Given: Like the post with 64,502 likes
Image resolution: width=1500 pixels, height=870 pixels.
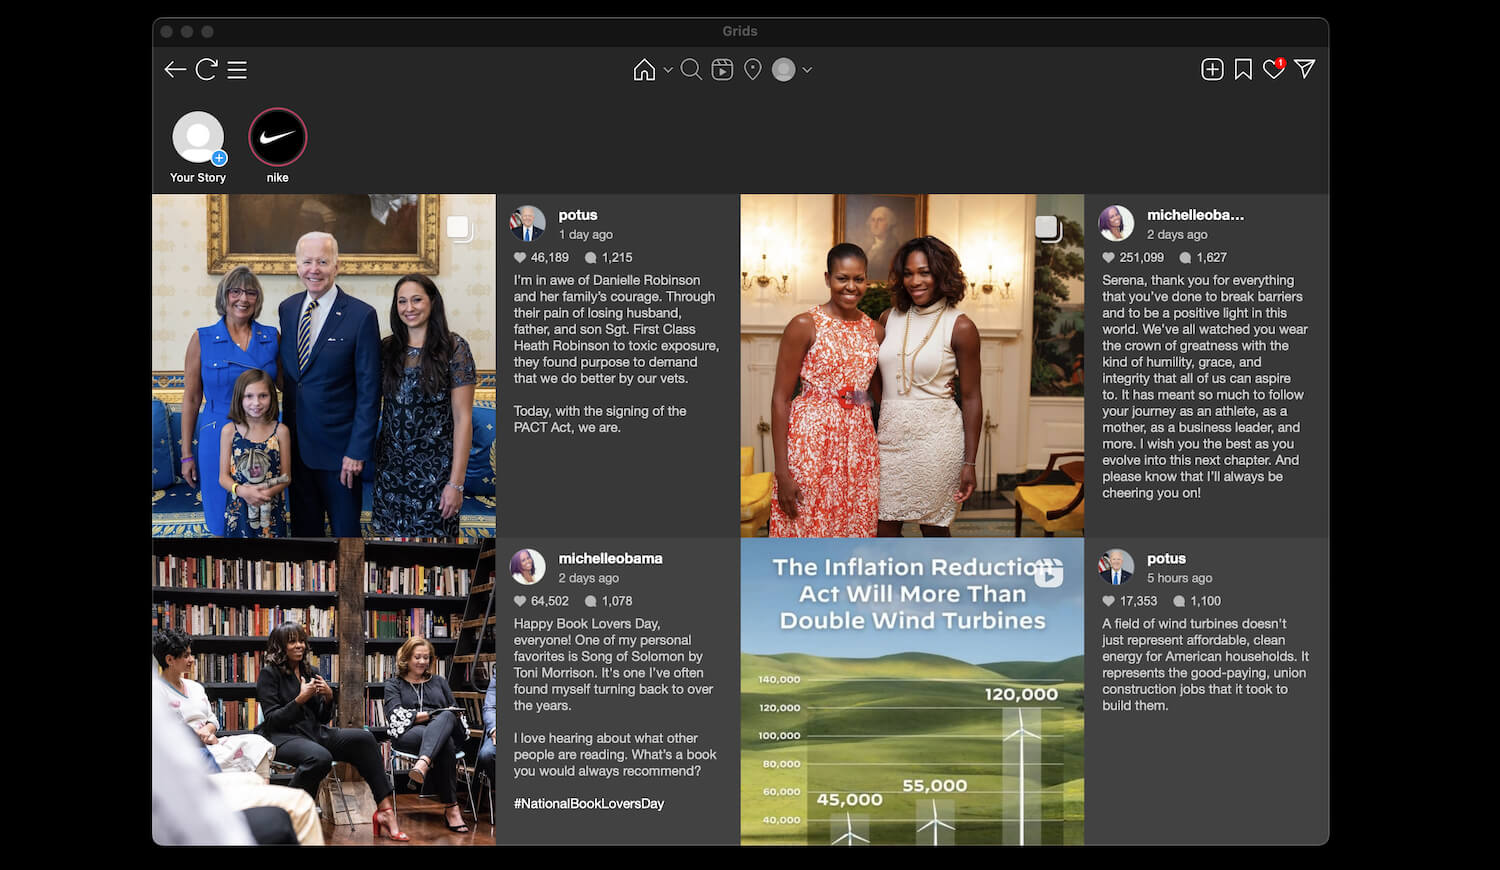Looking at the screenshot, I should 520,601.
